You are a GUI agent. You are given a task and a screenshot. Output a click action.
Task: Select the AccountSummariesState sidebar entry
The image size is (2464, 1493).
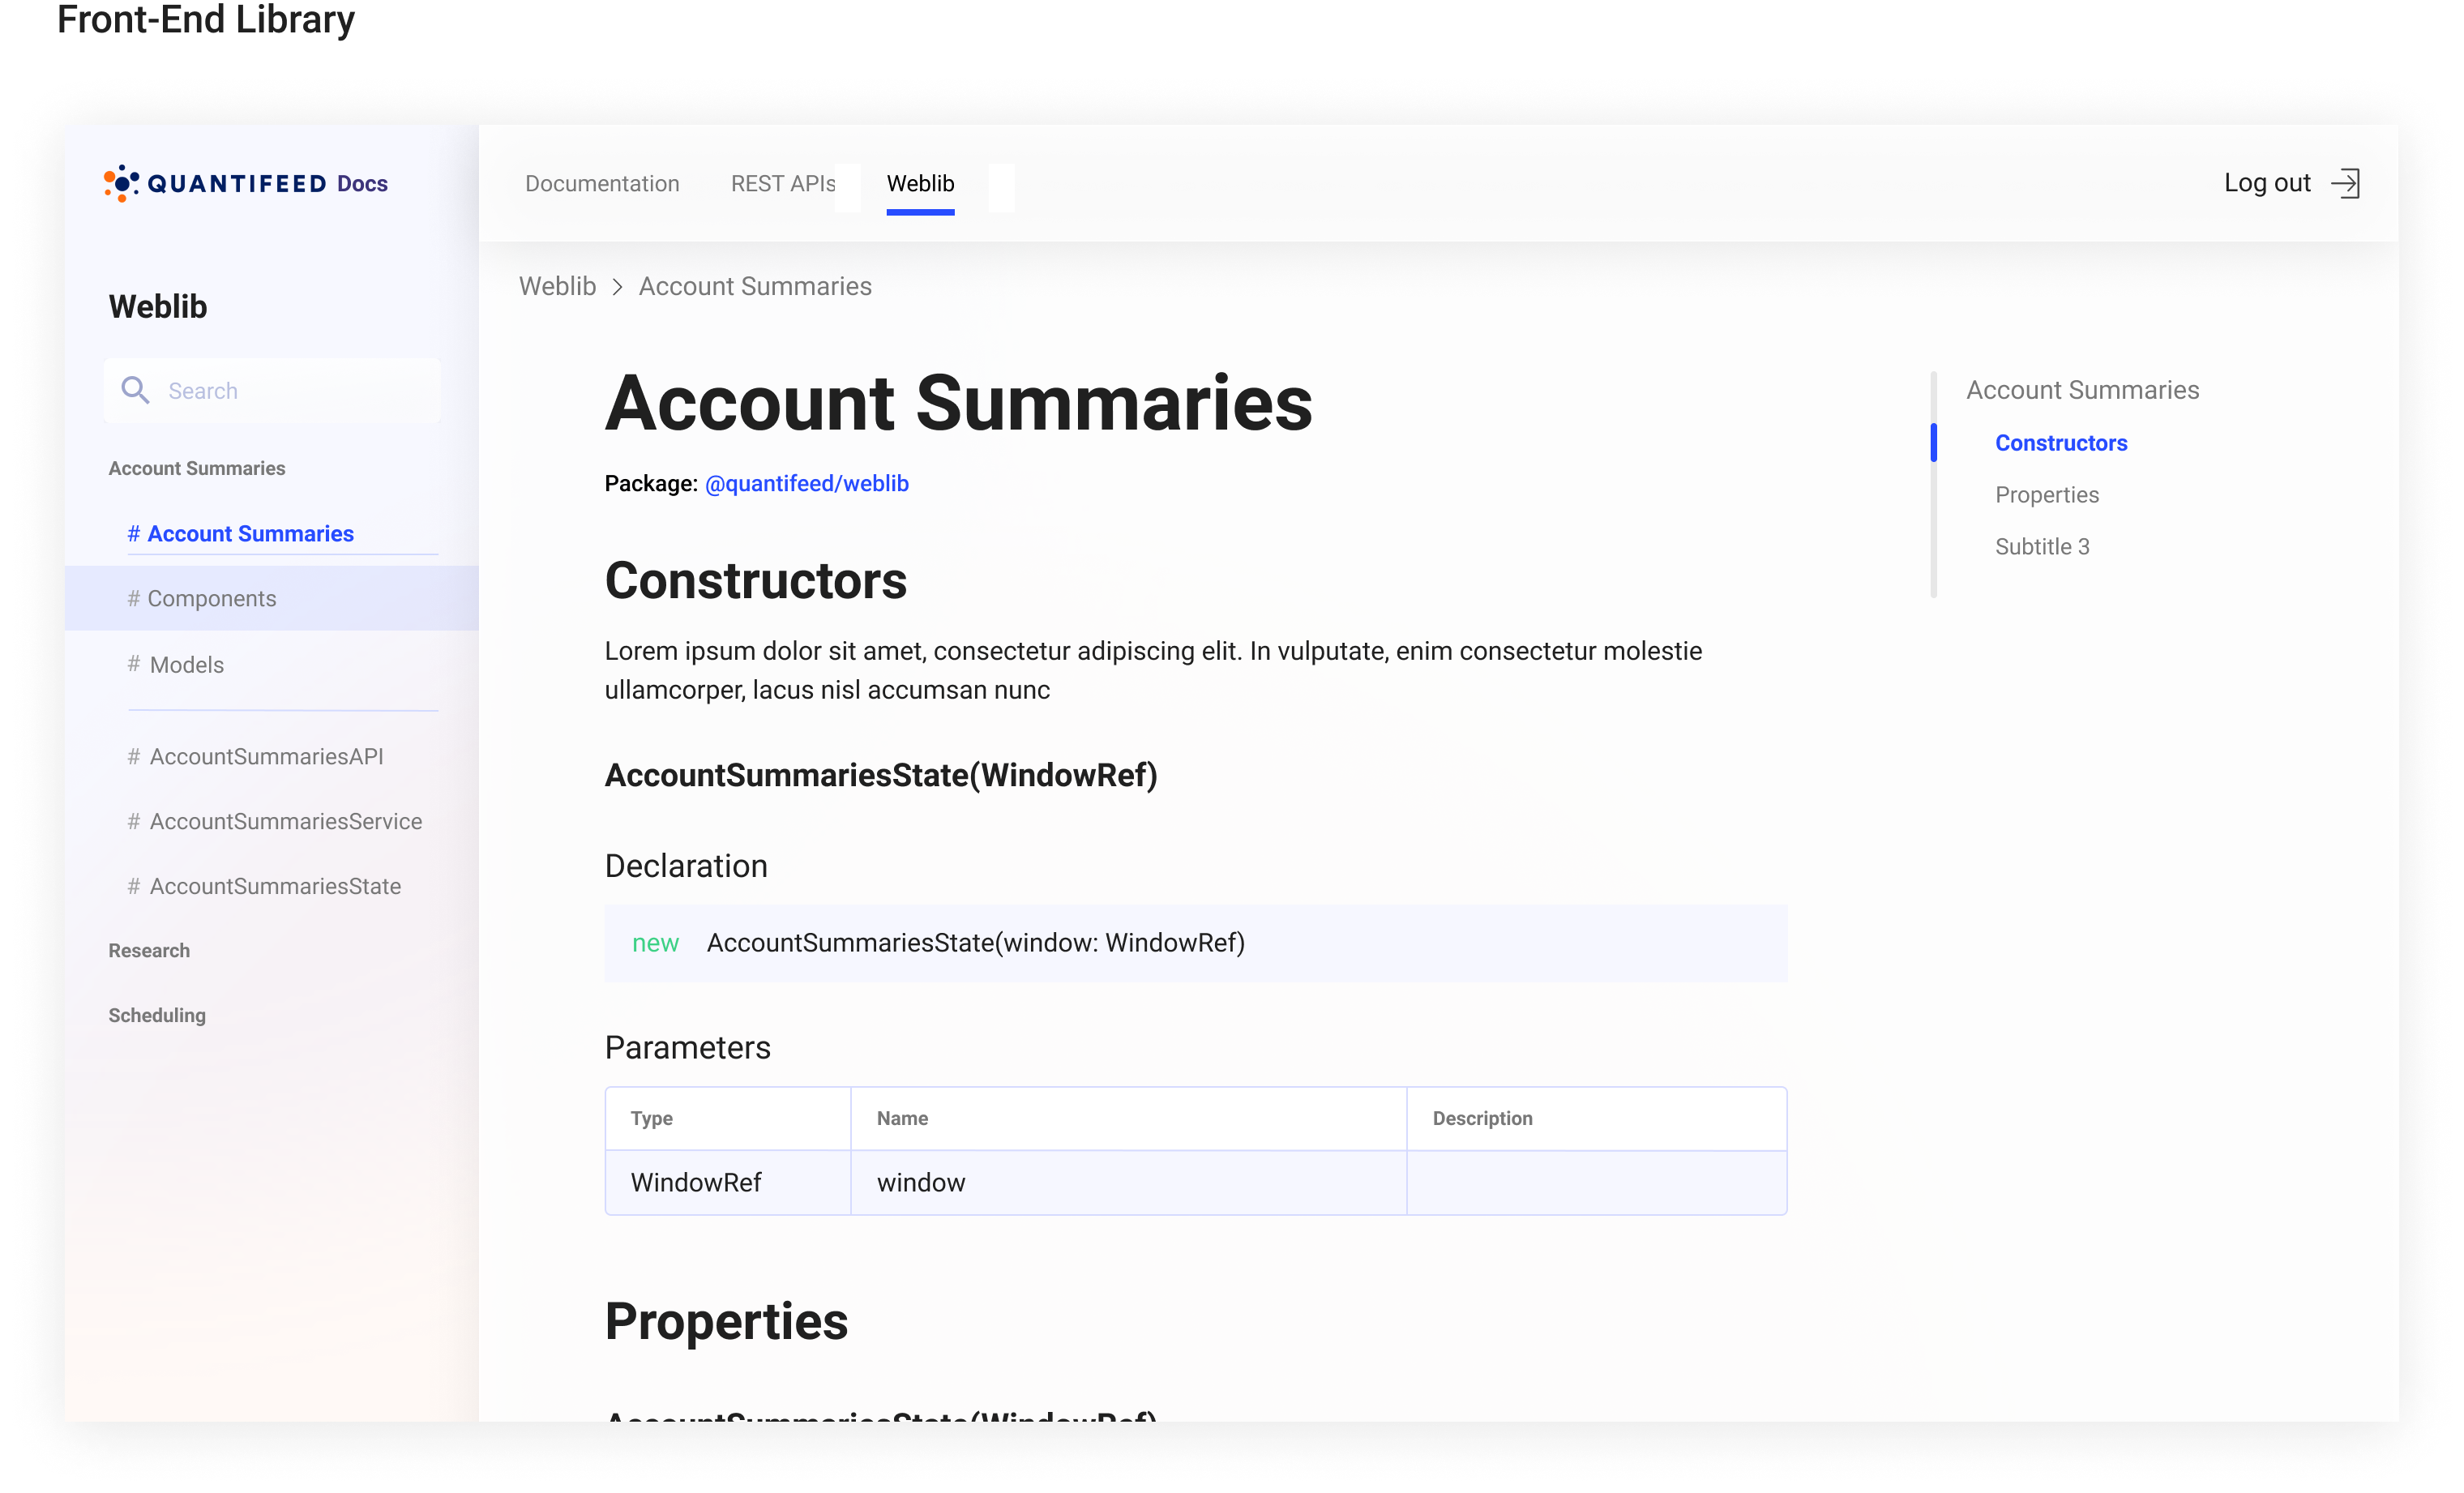point(275,887)
